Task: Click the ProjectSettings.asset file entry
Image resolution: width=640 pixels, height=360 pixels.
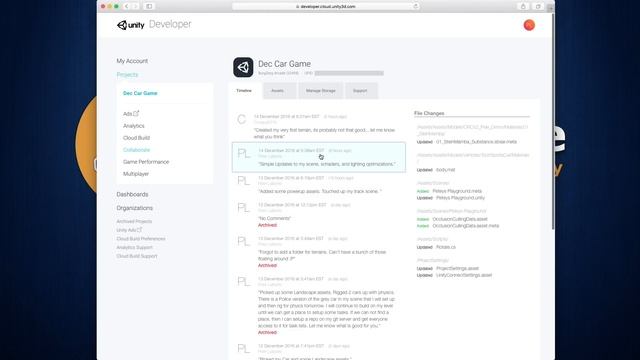Action: (x=457, y=269)
